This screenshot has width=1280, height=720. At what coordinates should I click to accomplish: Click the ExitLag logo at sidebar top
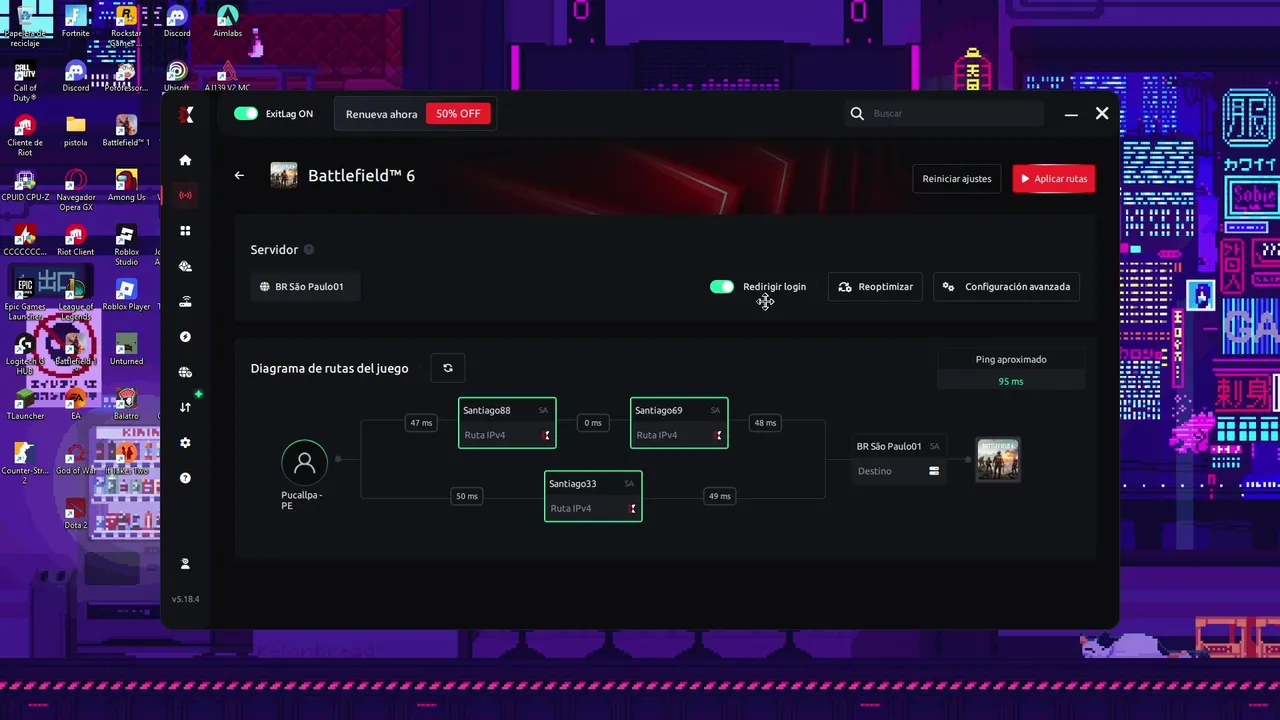185,114
